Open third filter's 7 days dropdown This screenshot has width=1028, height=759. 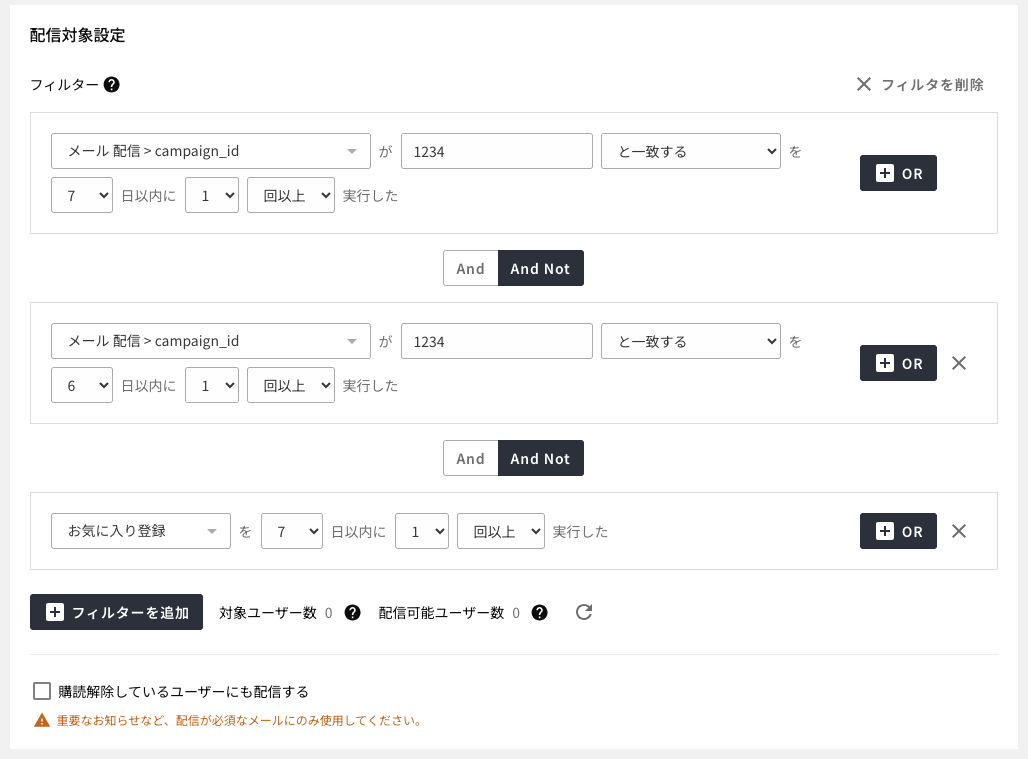292,531
